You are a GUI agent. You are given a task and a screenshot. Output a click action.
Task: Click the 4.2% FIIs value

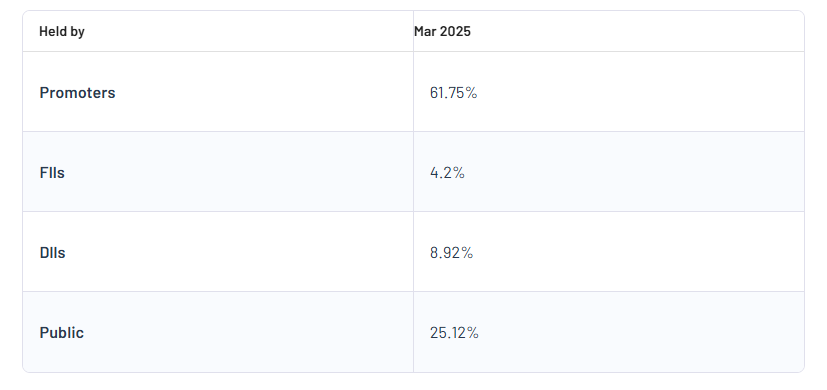pos(447,173)
